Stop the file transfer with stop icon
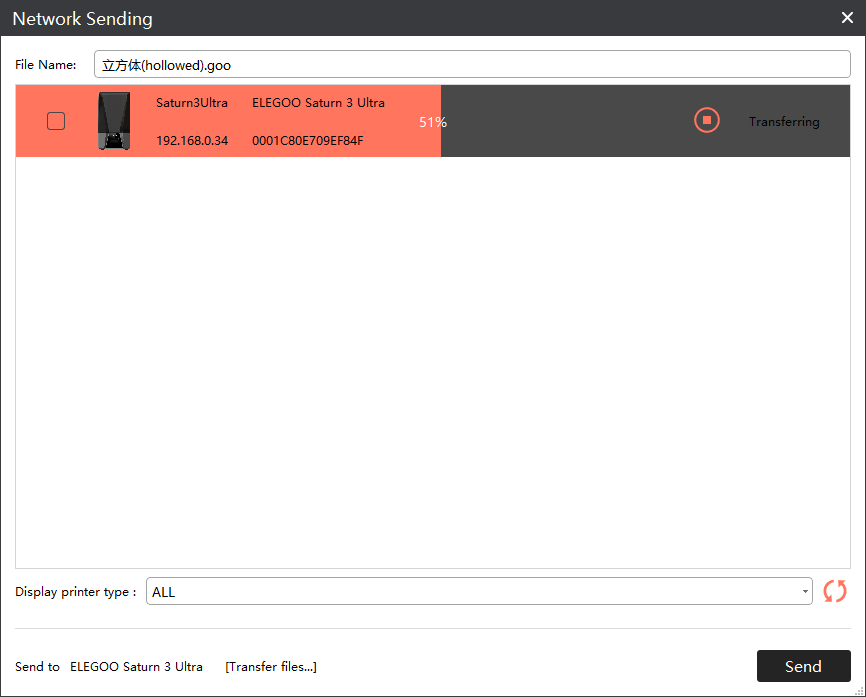 click(x=706, y=120)
